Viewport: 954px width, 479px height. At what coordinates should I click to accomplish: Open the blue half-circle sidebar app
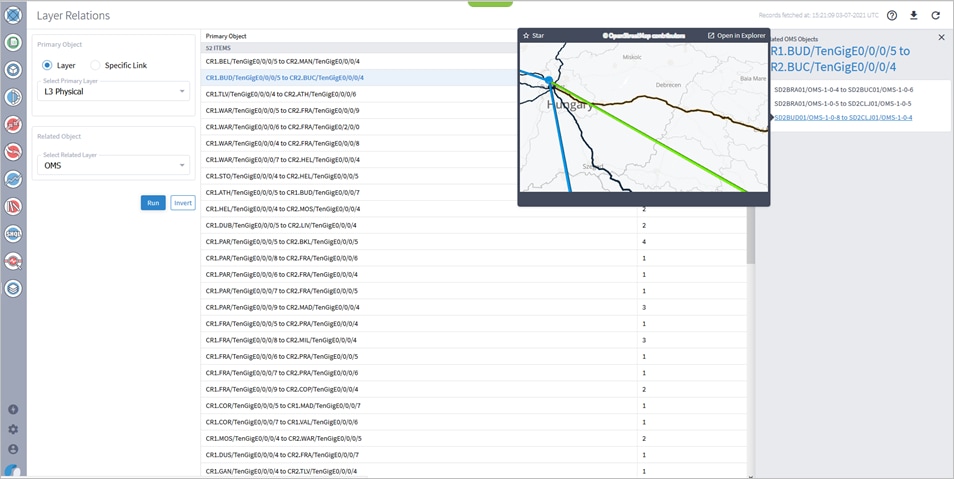13,97
